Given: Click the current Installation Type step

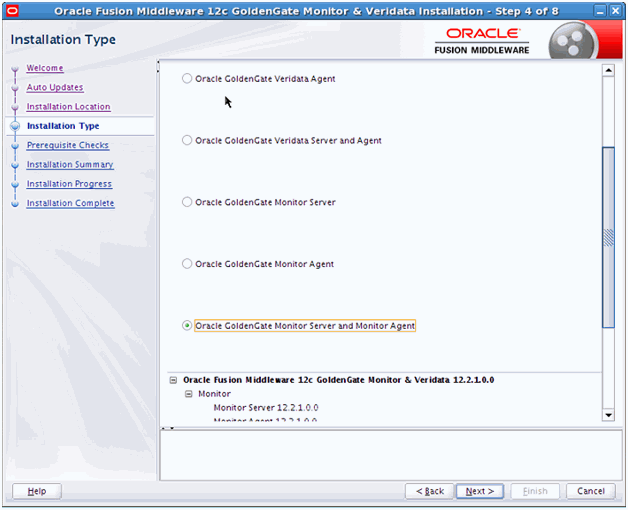Looking at the screenshot, I should click(63, 126).
